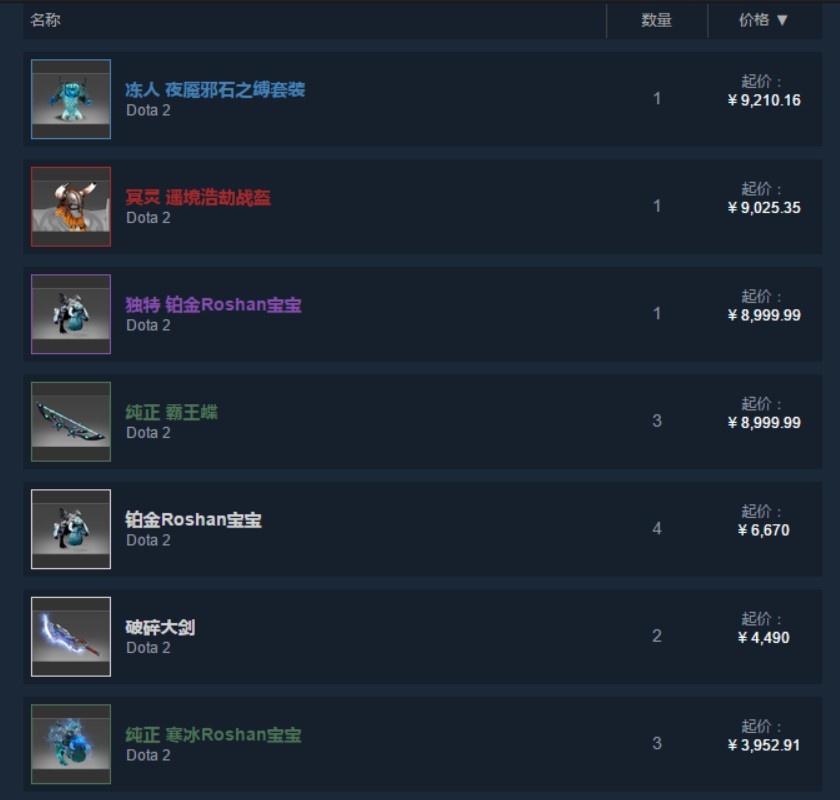Select the 纯正 寒冰Roshan宝宝 icon

(71, 744)
